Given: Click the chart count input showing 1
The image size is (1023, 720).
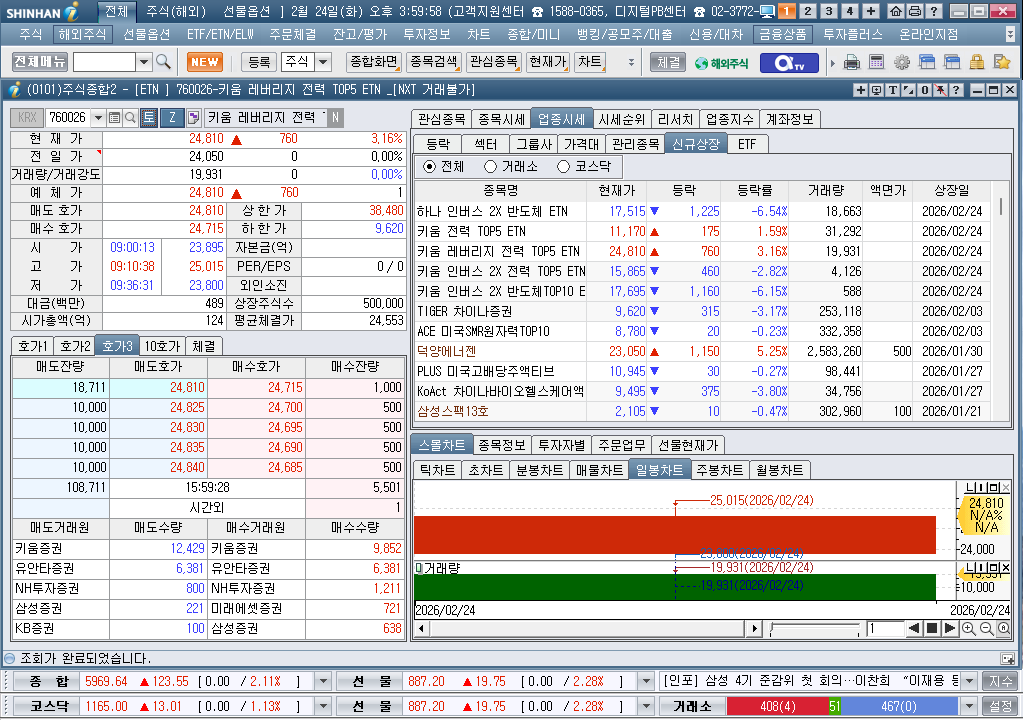Looking at the screenshot, I should point(885,629).
